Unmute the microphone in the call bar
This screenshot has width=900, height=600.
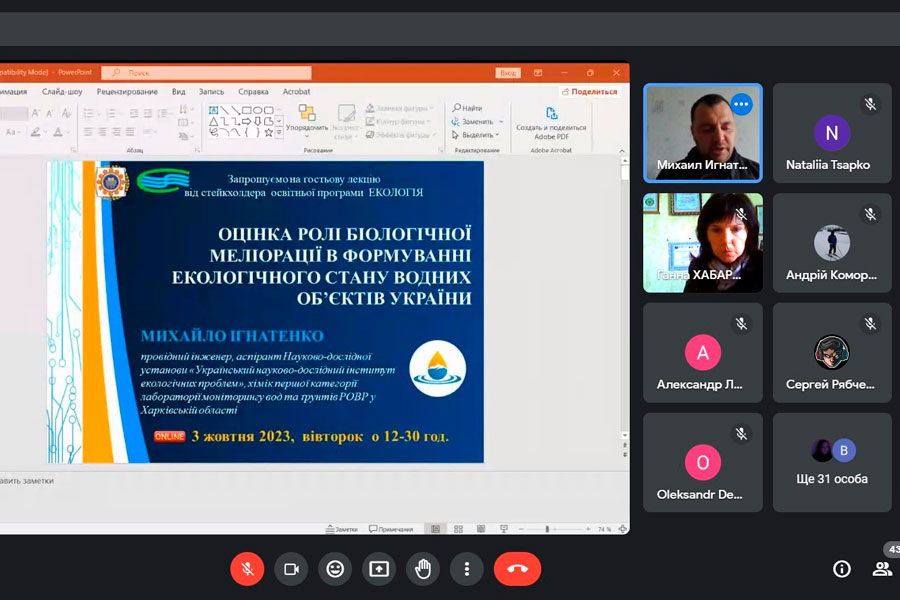click(x=247, y=569)
